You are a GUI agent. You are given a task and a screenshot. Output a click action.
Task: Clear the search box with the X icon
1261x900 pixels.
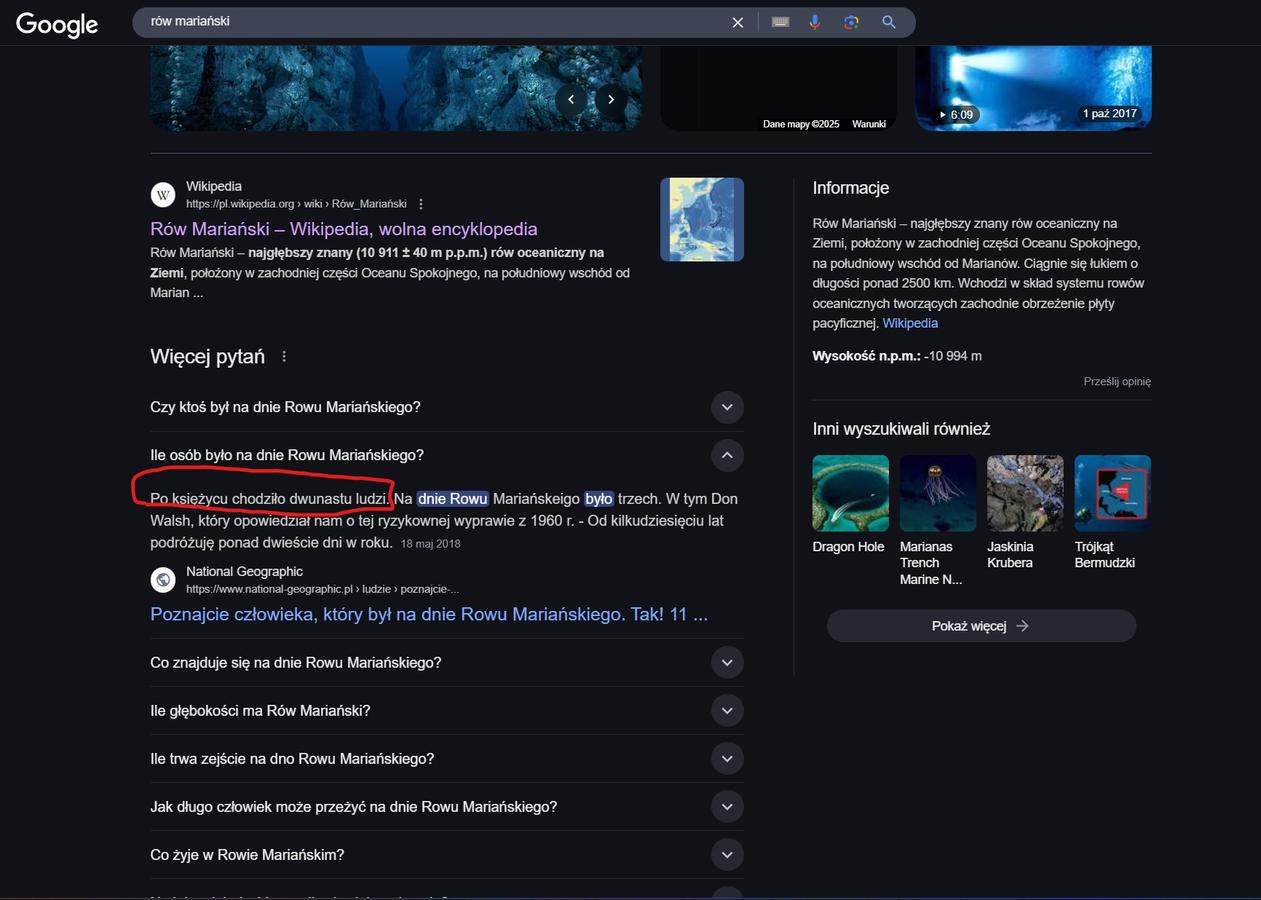(738, 22)
